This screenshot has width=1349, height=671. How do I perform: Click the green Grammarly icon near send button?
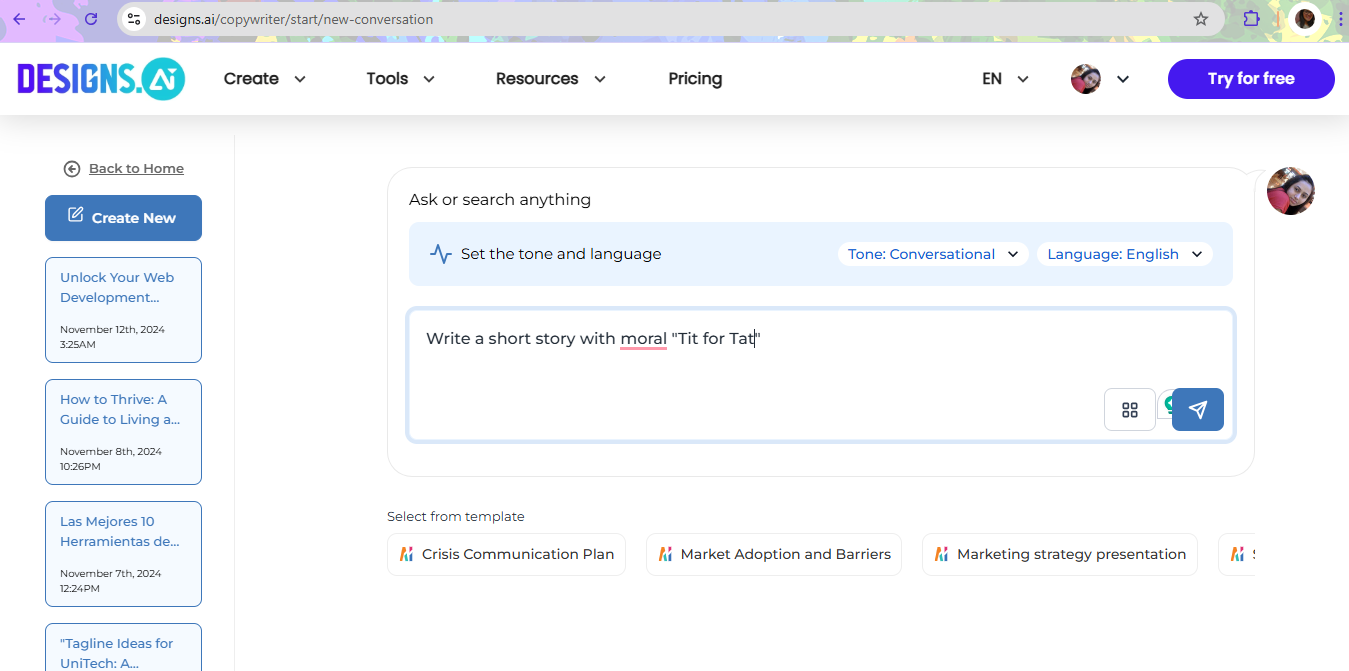1170,404
